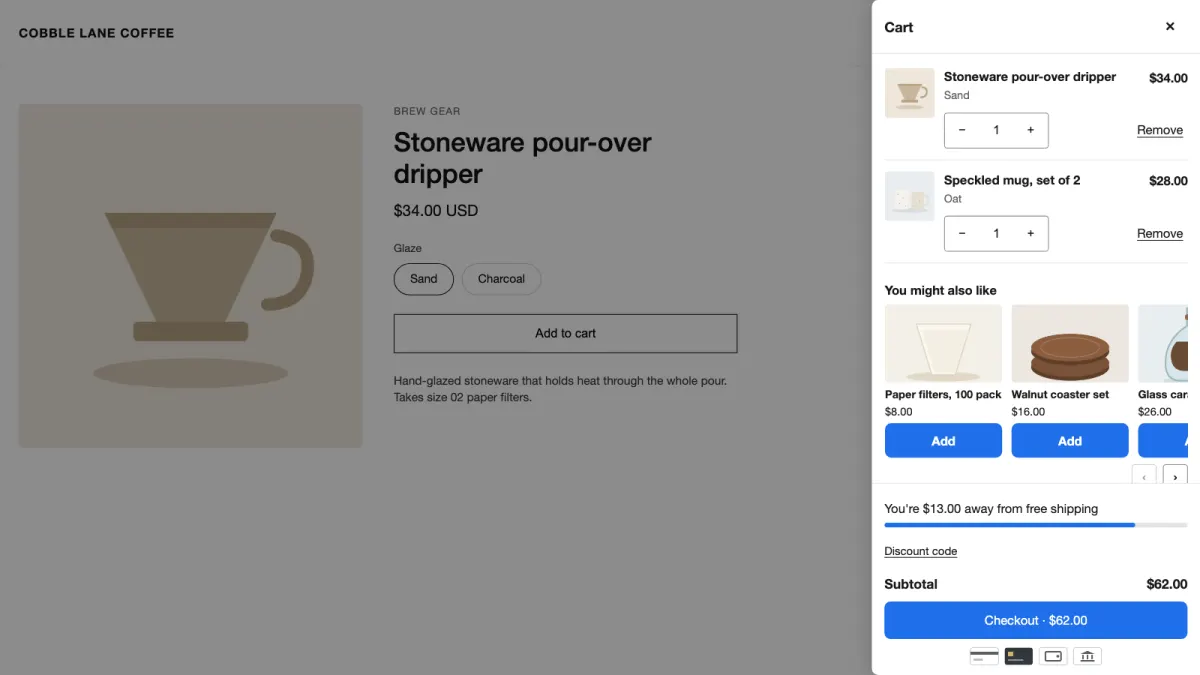Add Paper filters 100 pack to cart
This screenshot has width=1200, height=675.
pyautogui.click(x=943, y=441)
